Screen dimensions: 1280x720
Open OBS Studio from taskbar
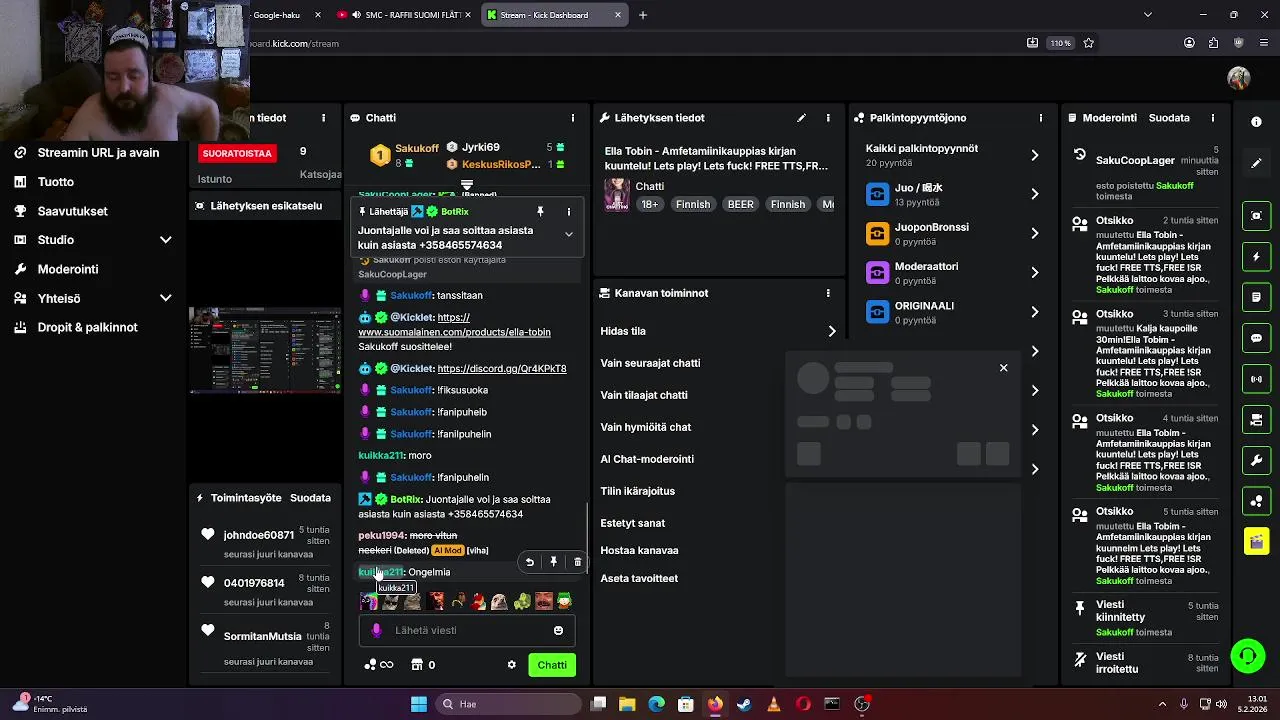click(862, 704)
